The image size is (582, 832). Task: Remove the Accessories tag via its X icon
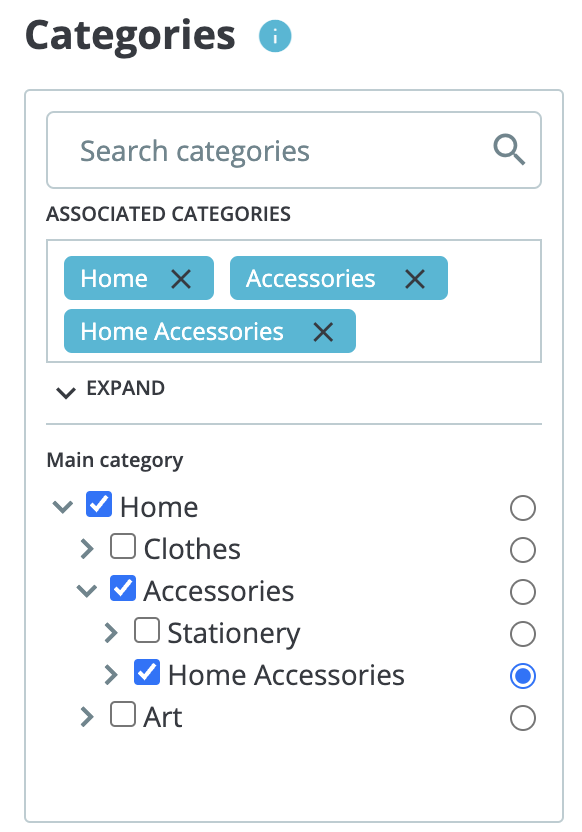tap(415, 278)
